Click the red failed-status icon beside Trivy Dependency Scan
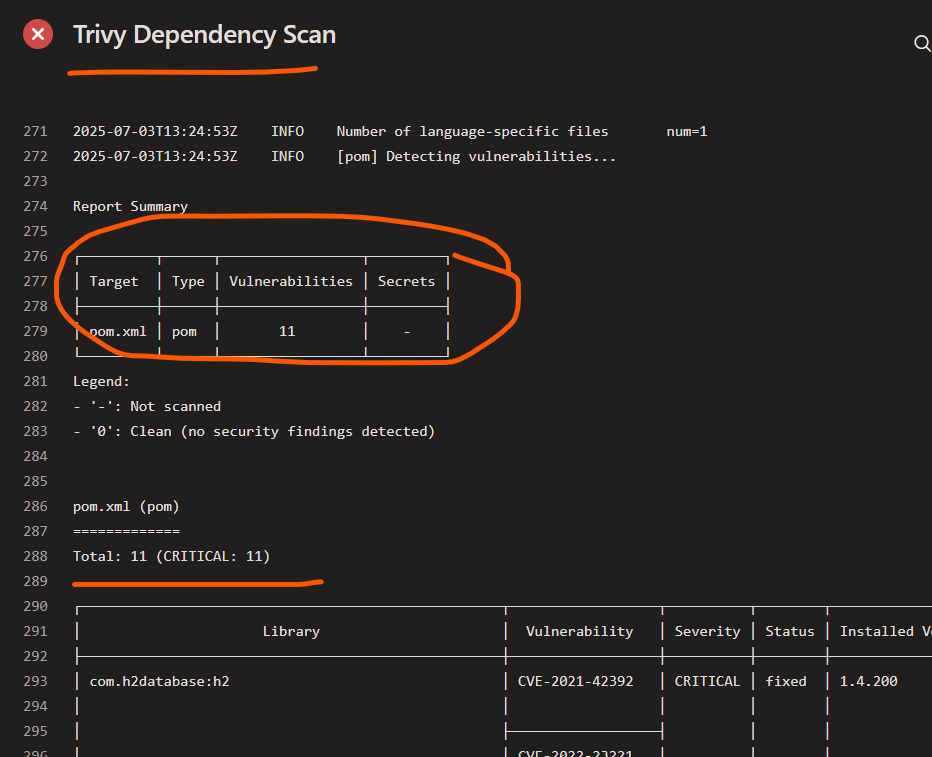The image size is (932, 757). click(x=38, y=34)
